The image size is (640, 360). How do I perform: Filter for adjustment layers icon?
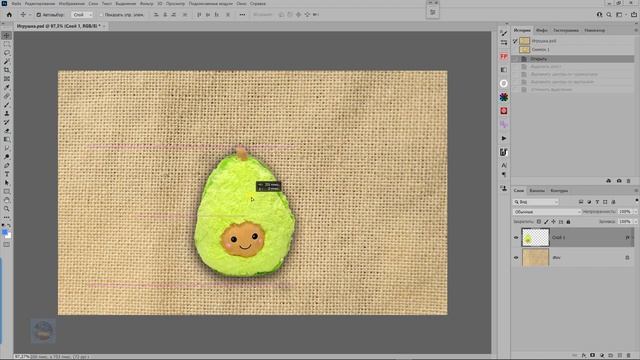(589, 202)
